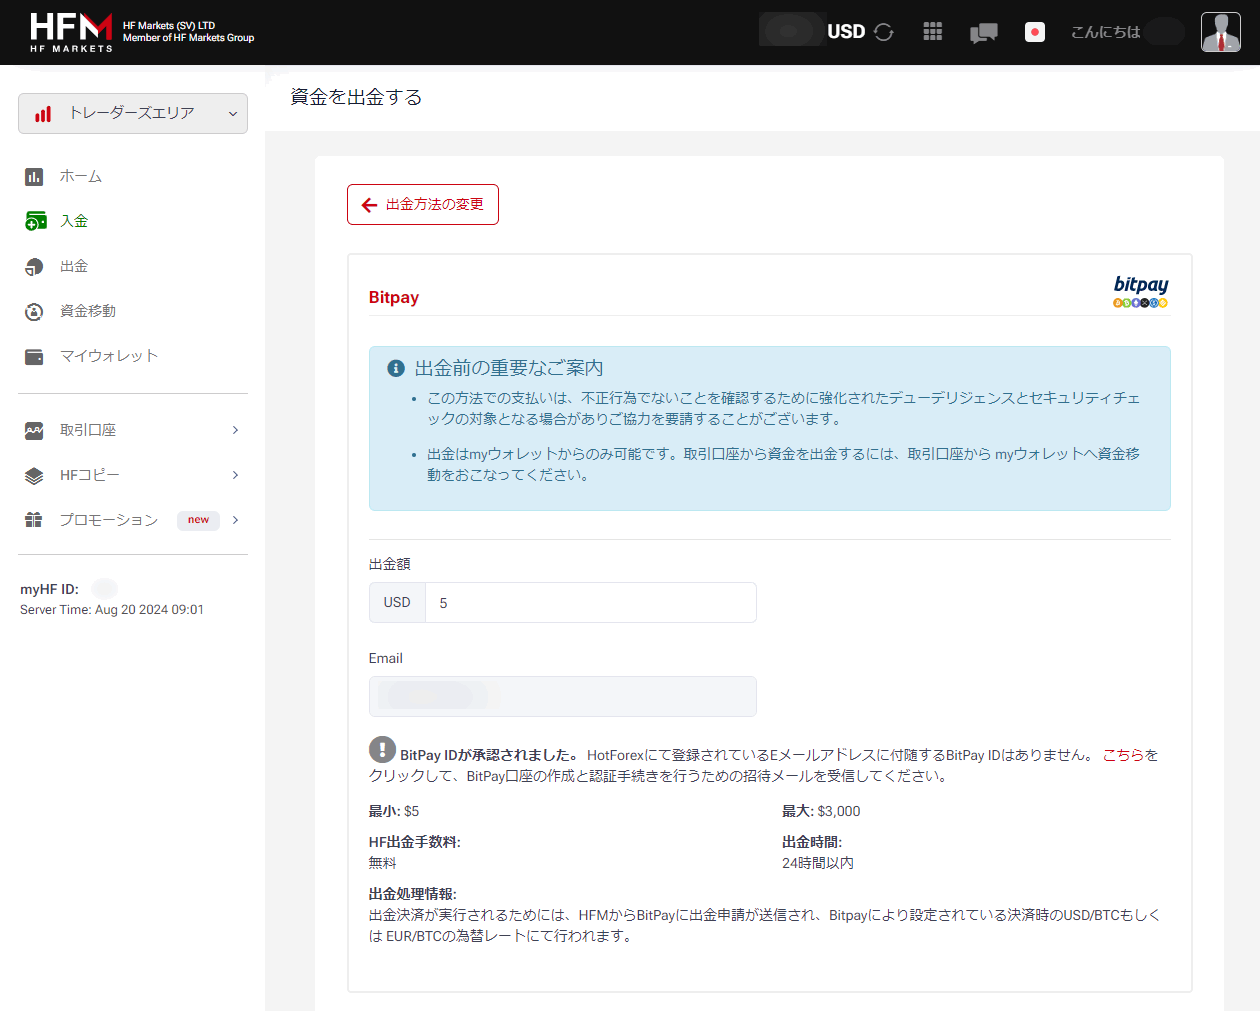The width and height of the screenshot is (1260, 1011).
Task: Click the マイウォレット wallet icon
Action: coord(34,357)
